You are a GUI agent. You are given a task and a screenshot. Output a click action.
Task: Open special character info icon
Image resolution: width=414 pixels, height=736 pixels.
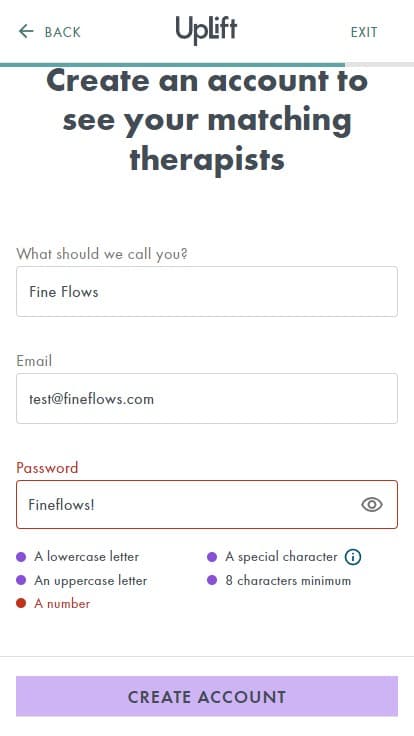pos(353,557)
